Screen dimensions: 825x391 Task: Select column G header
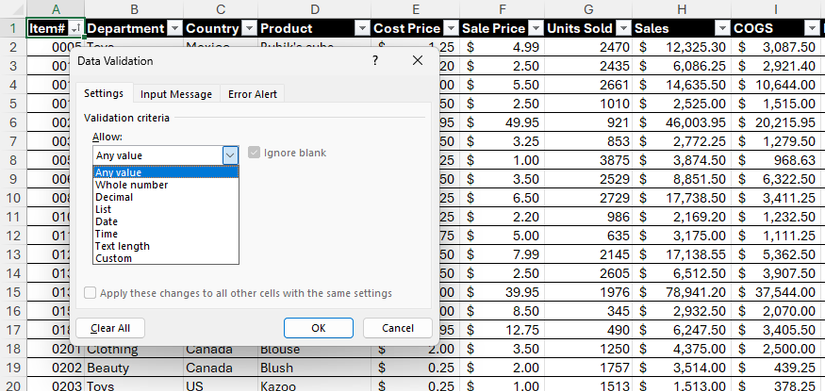(x=588, y=9)
